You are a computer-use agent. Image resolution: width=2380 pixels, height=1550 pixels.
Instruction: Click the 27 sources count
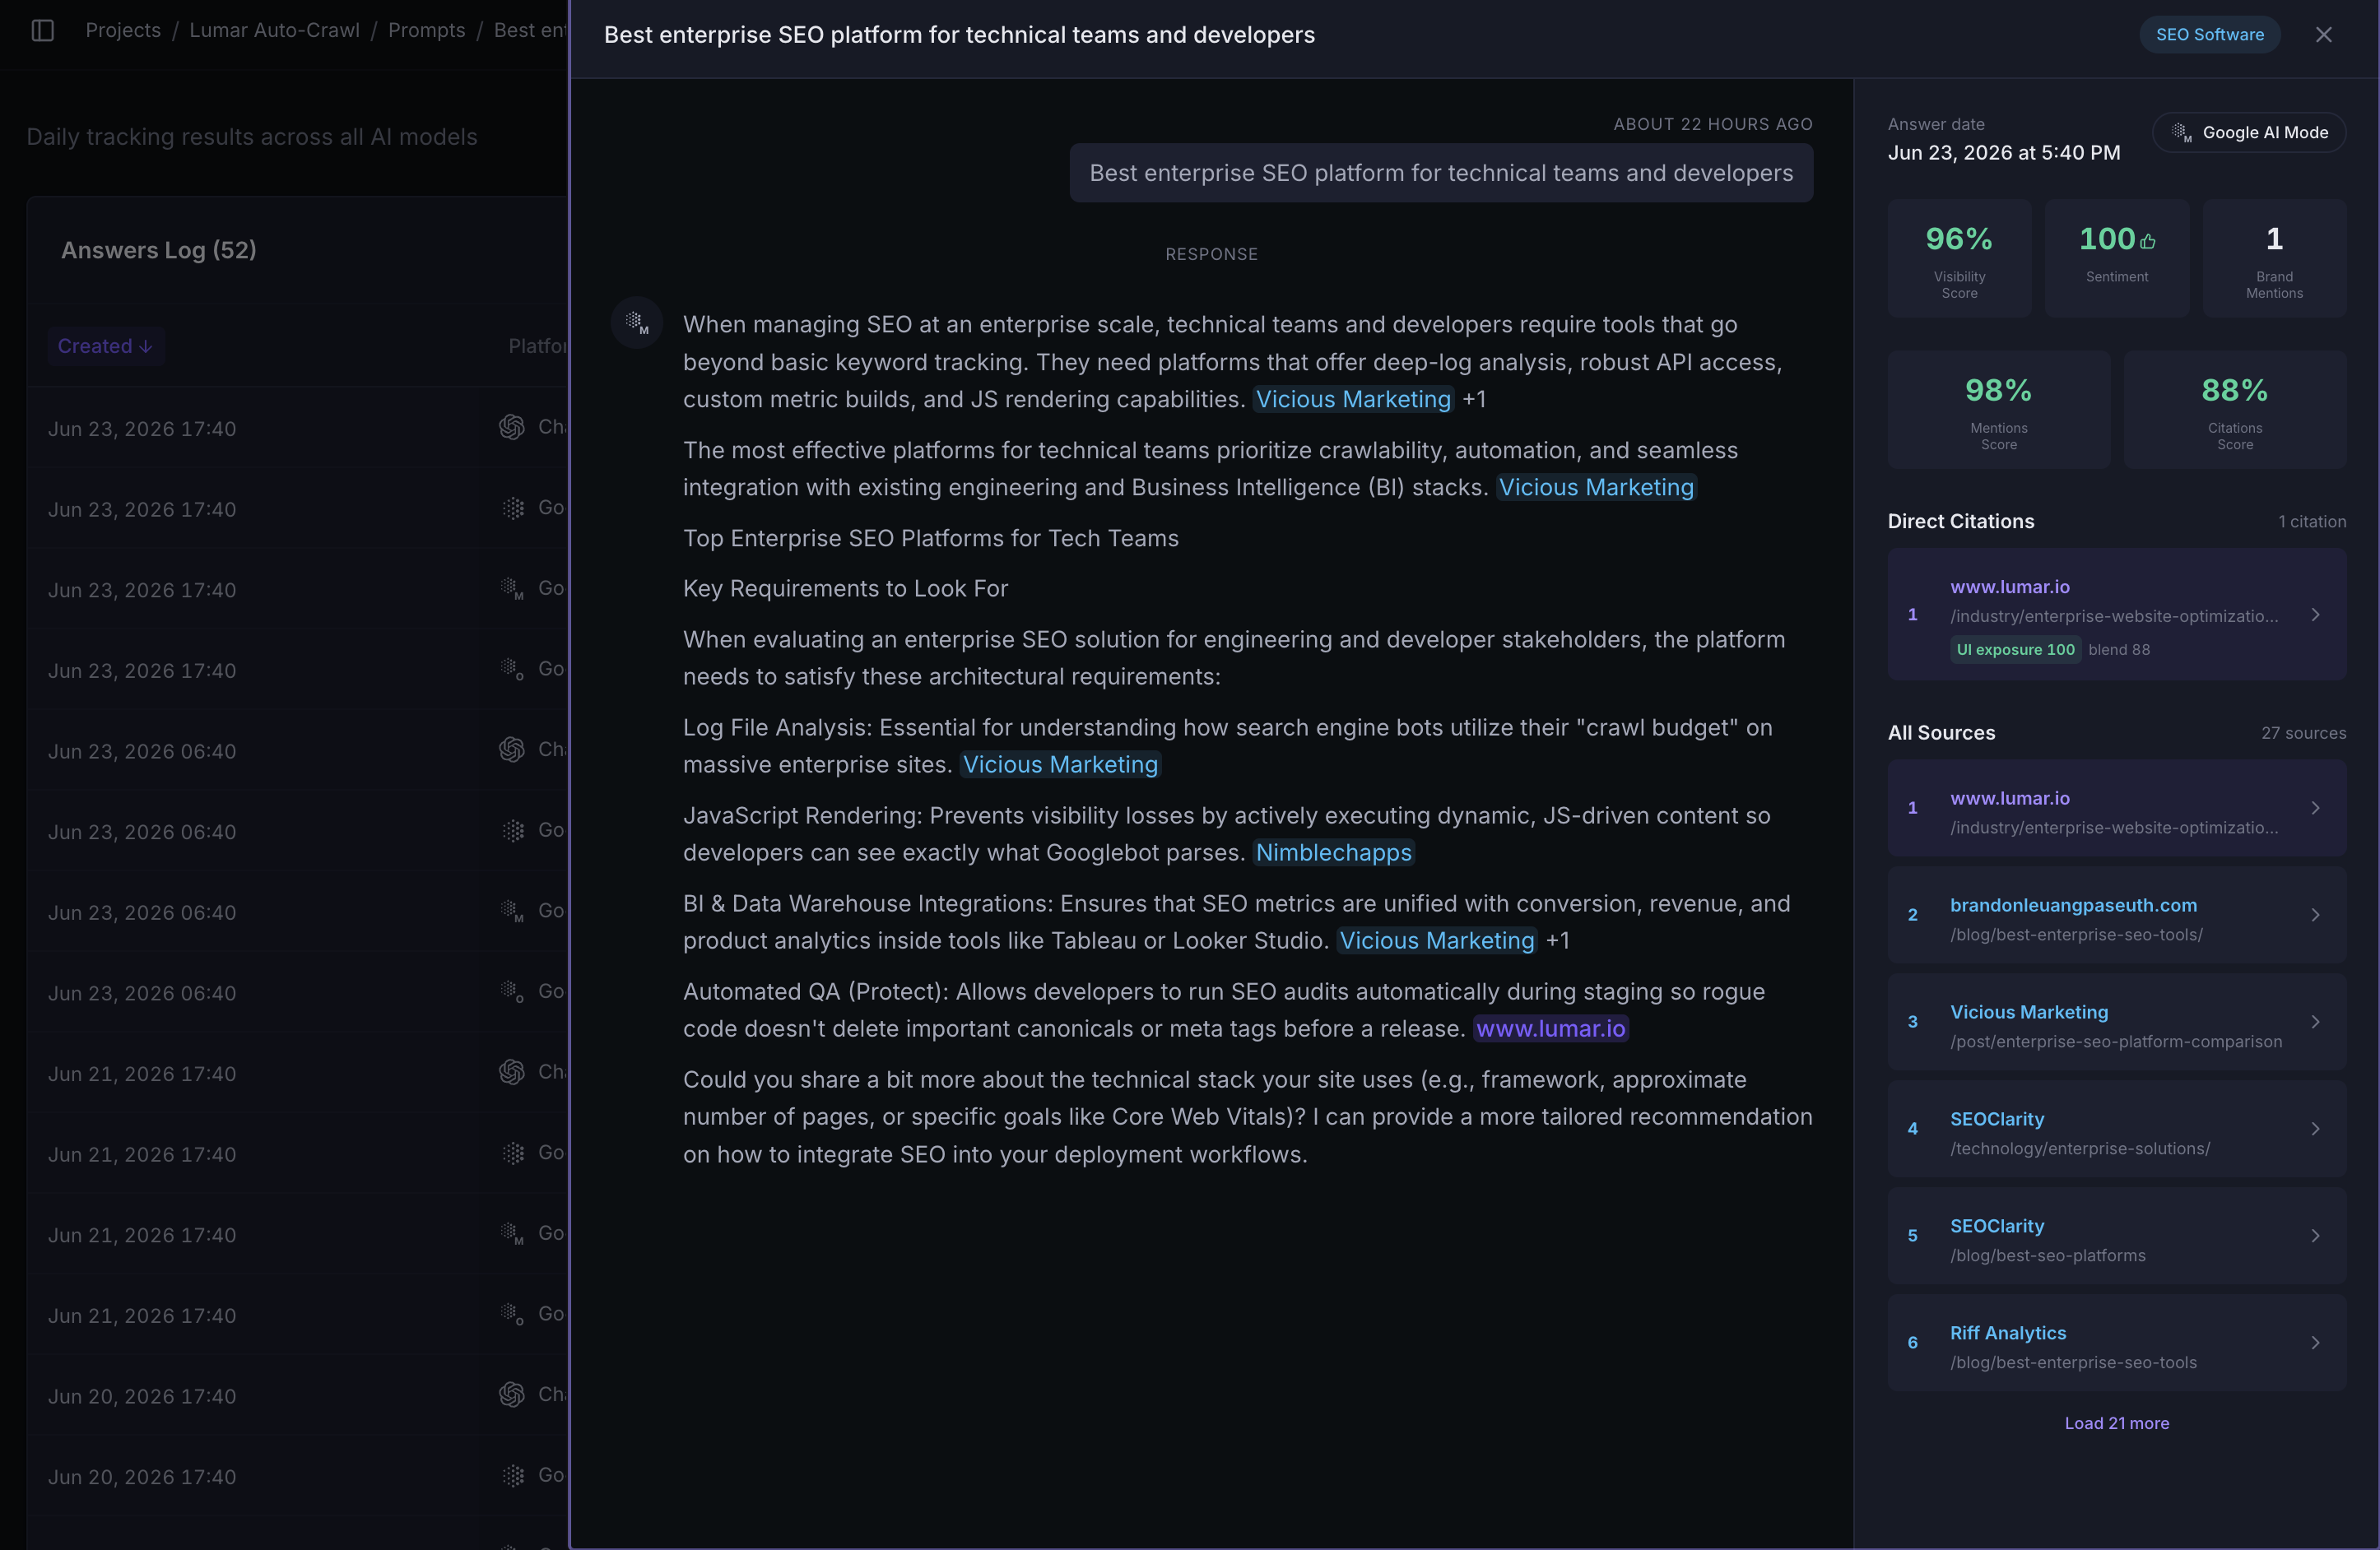(2303, 733)
